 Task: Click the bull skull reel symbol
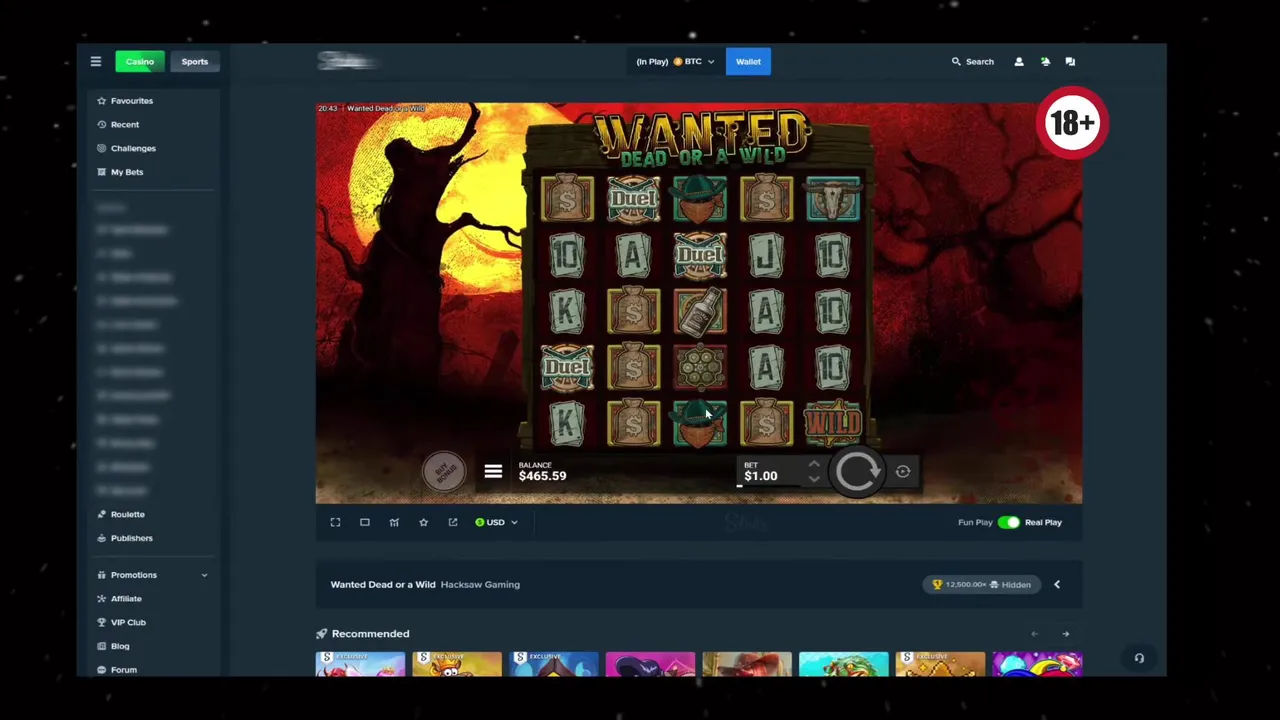[833, 199]
